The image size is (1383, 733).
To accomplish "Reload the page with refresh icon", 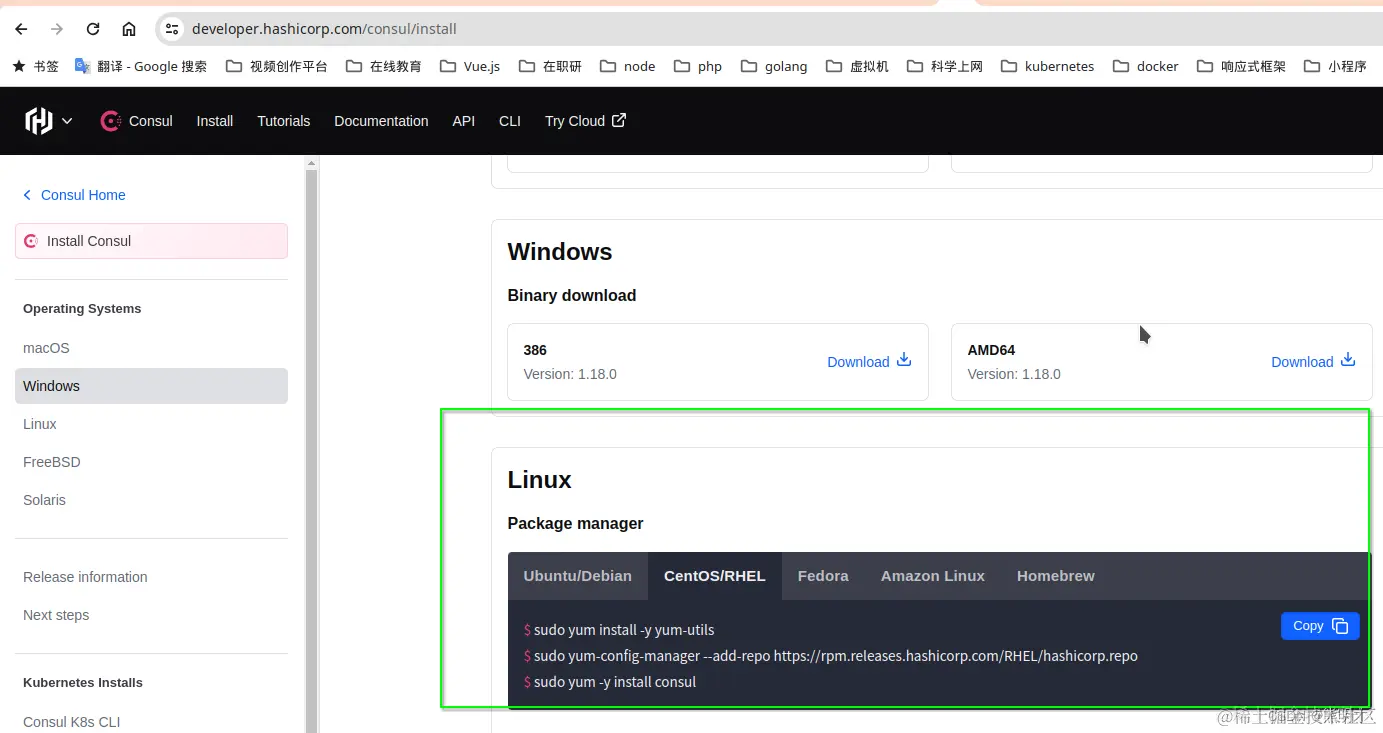I will (93, 29).
